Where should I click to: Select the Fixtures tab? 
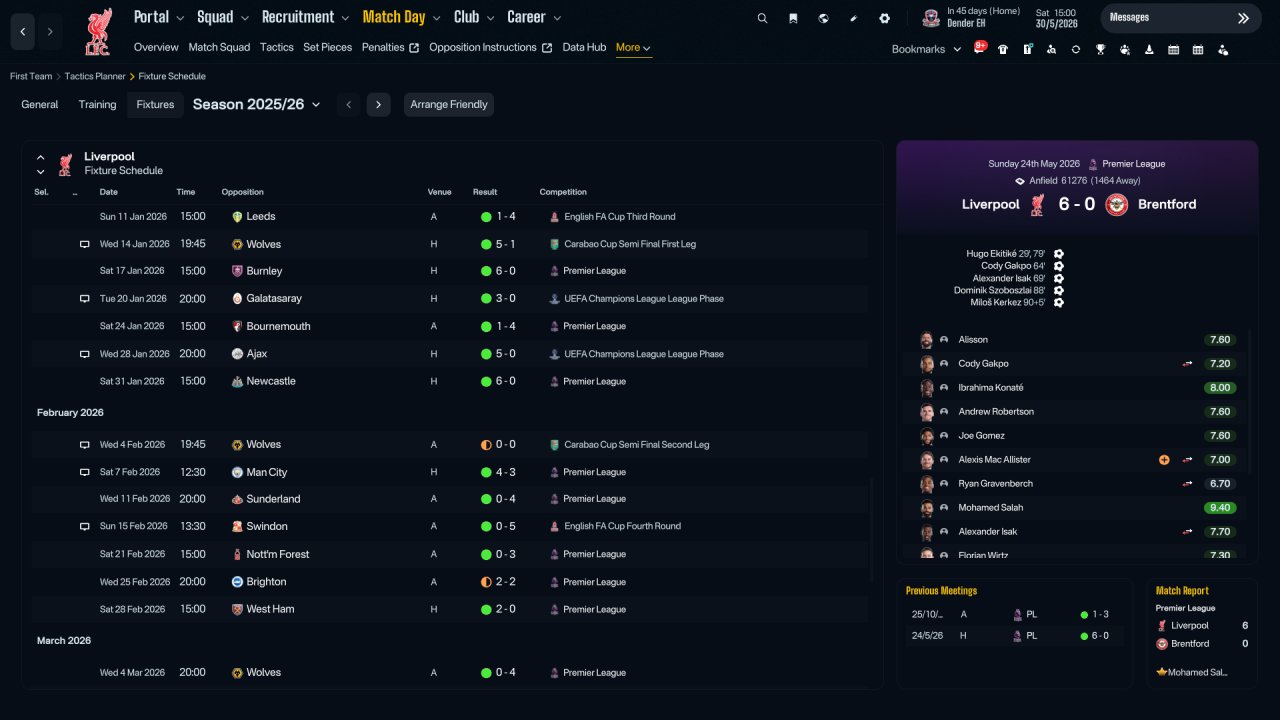click(x=155, y=105)
